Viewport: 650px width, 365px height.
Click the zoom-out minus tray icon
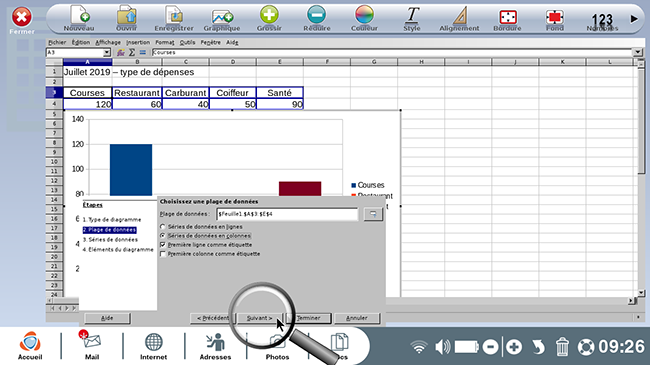pyautogui.click(x=490, y=347)
